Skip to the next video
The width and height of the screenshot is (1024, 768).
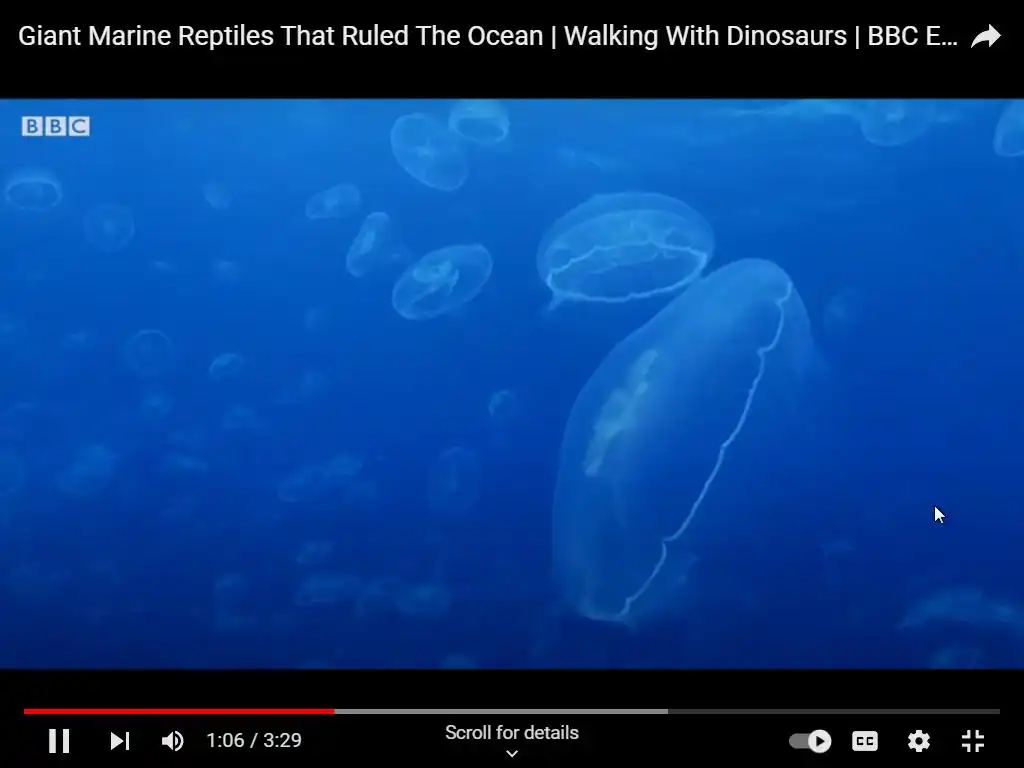120,741
